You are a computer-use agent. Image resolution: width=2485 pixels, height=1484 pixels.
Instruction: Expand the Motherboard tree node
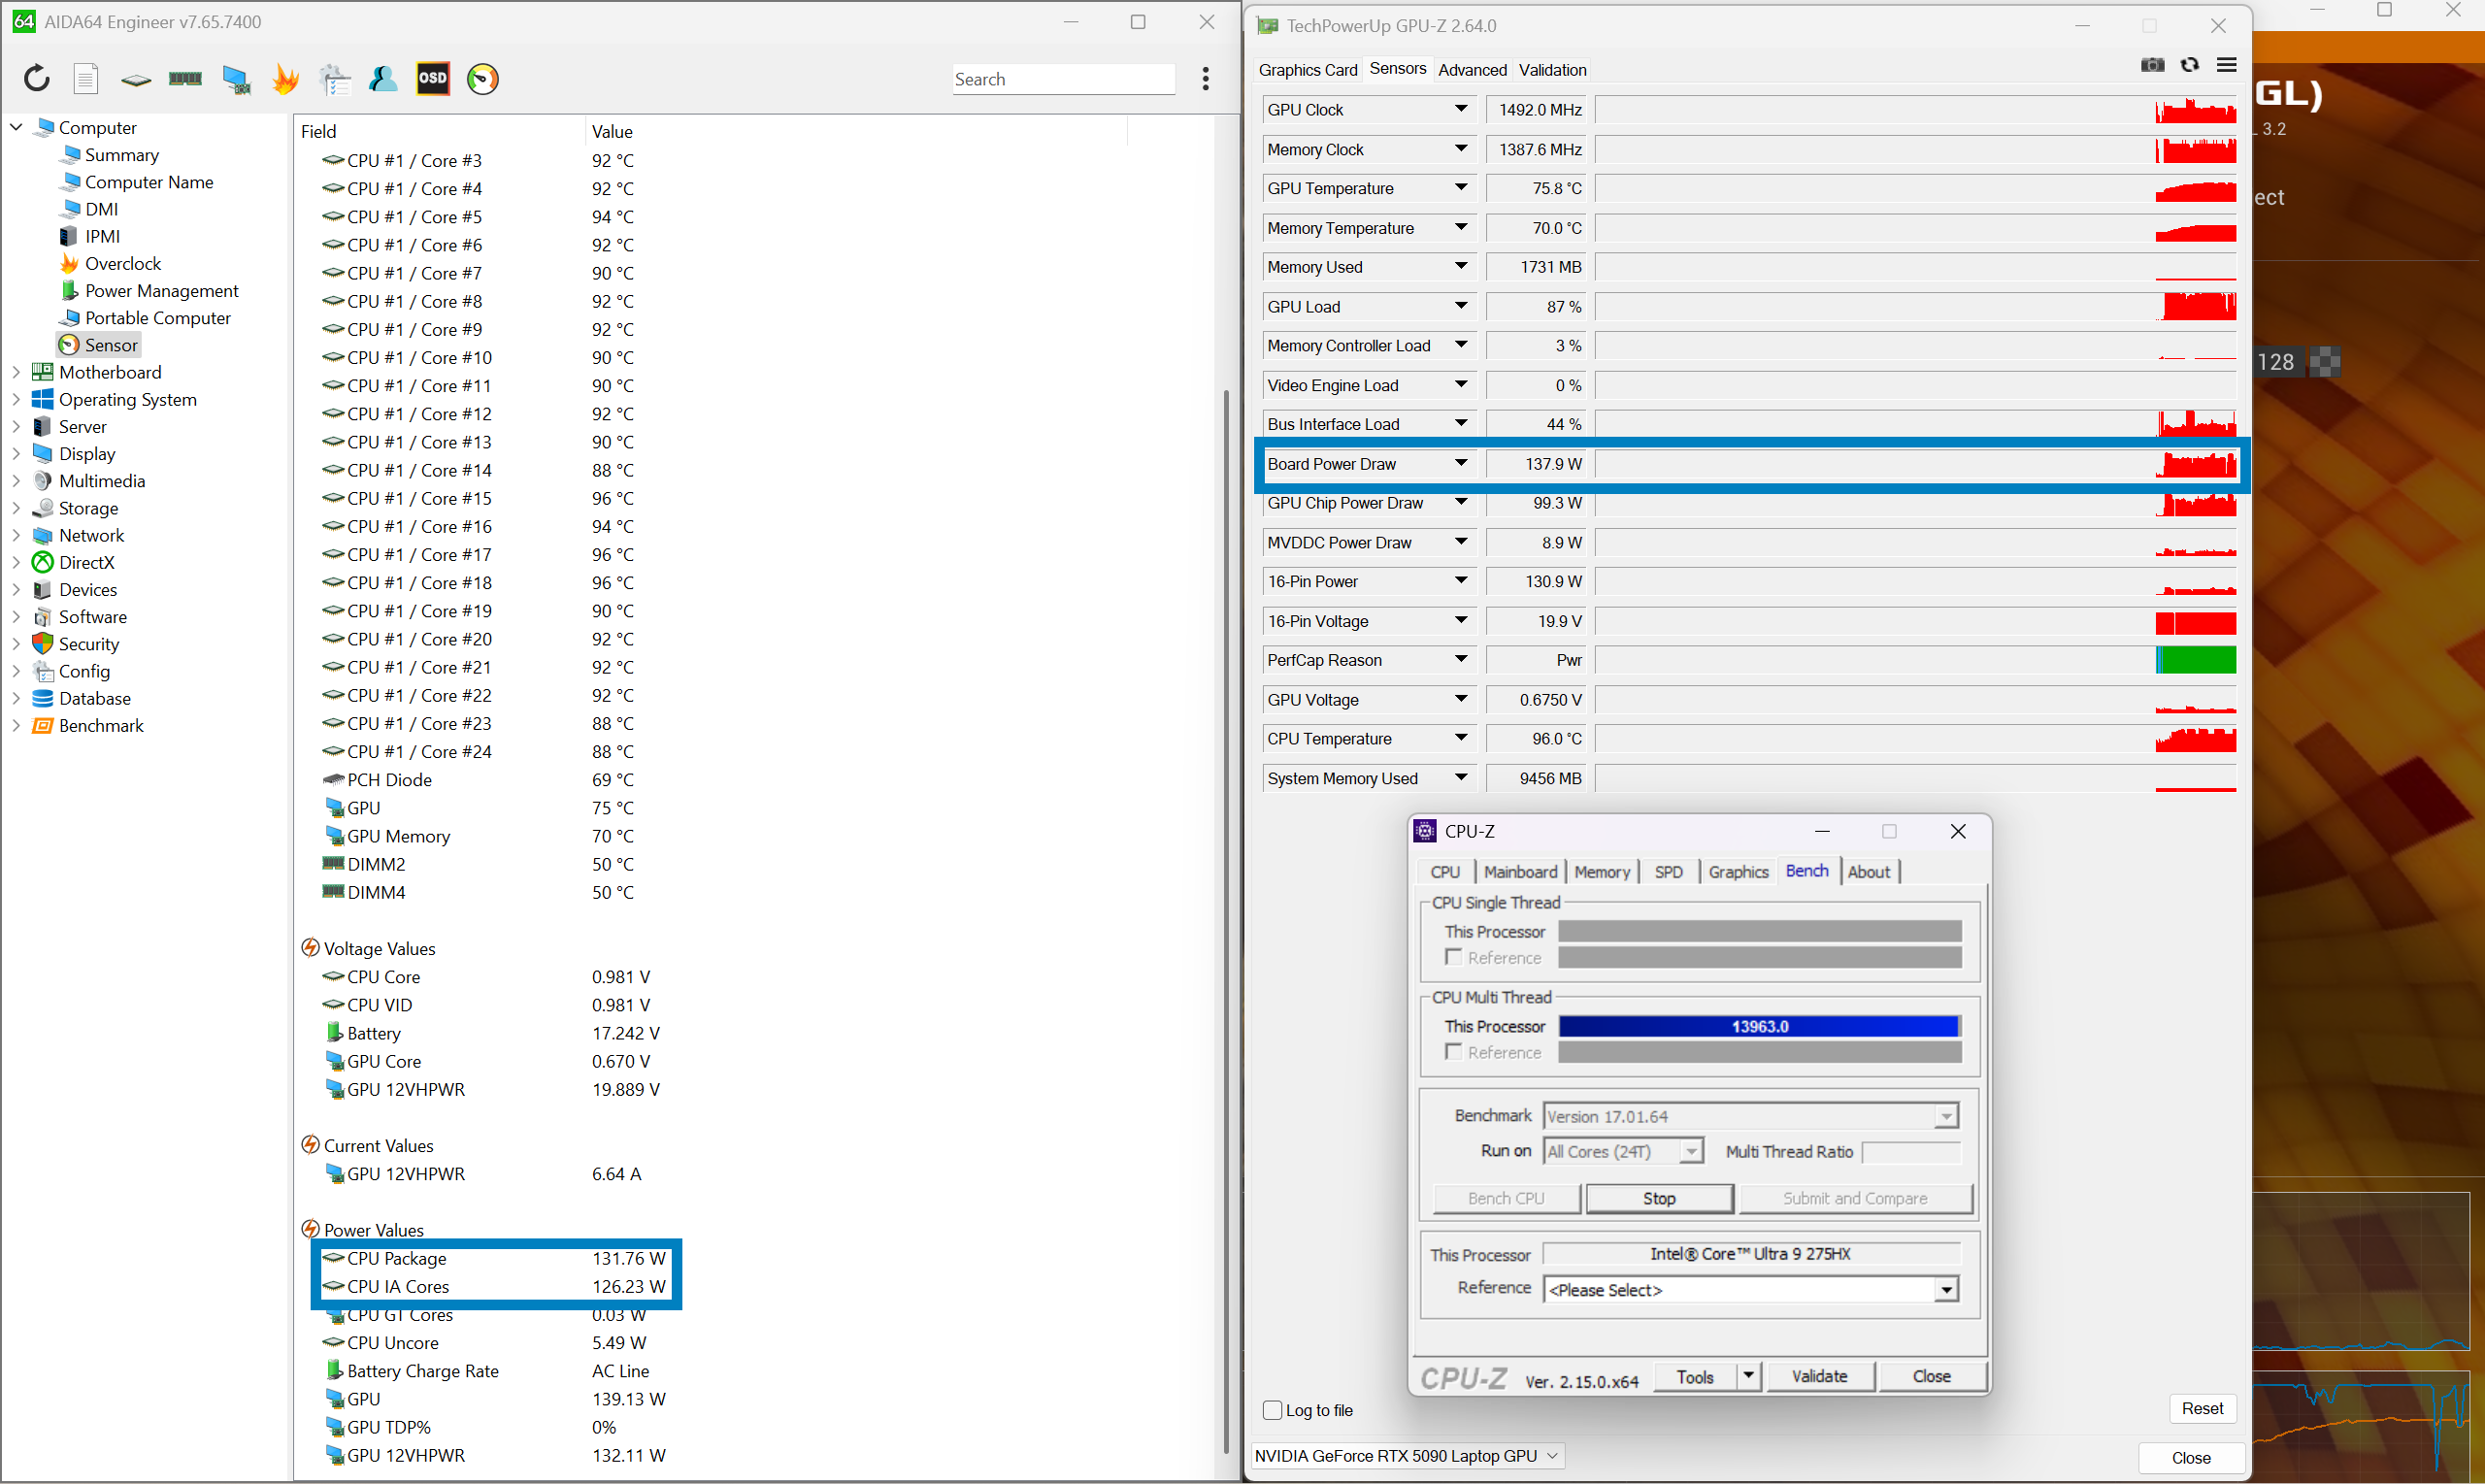pyautogui.click(x=17, y=372)
